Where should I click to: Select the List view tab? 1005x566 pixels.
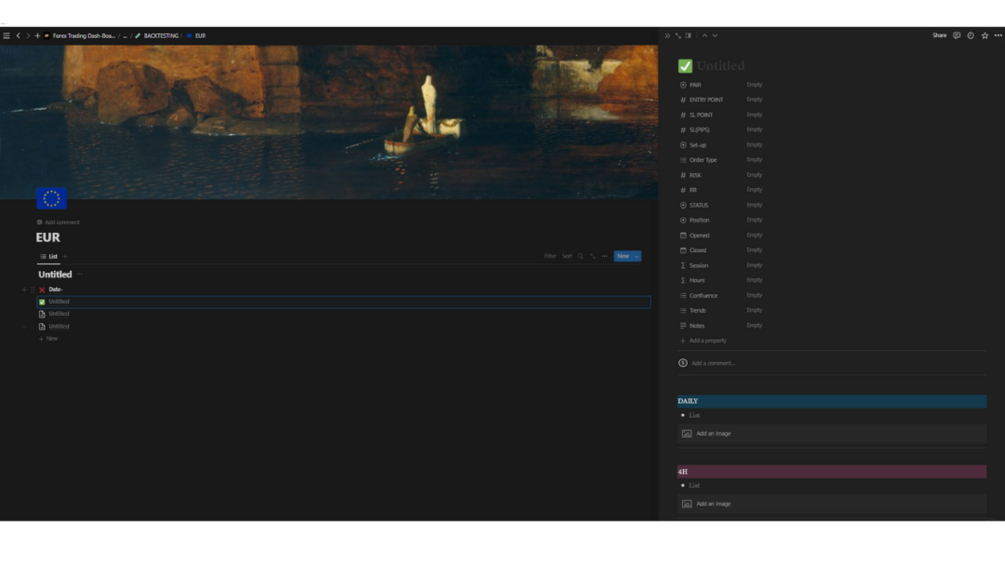pyautogui.click(x=49, y=256)
